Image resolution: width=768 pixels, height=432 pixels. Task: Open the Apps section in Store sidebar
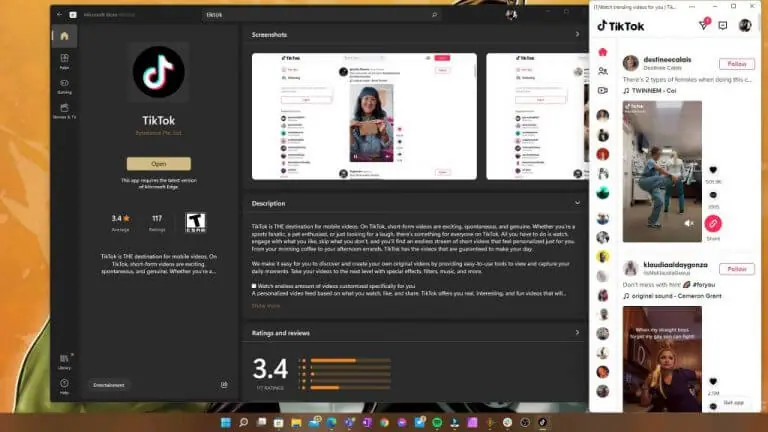pos(64,61)
